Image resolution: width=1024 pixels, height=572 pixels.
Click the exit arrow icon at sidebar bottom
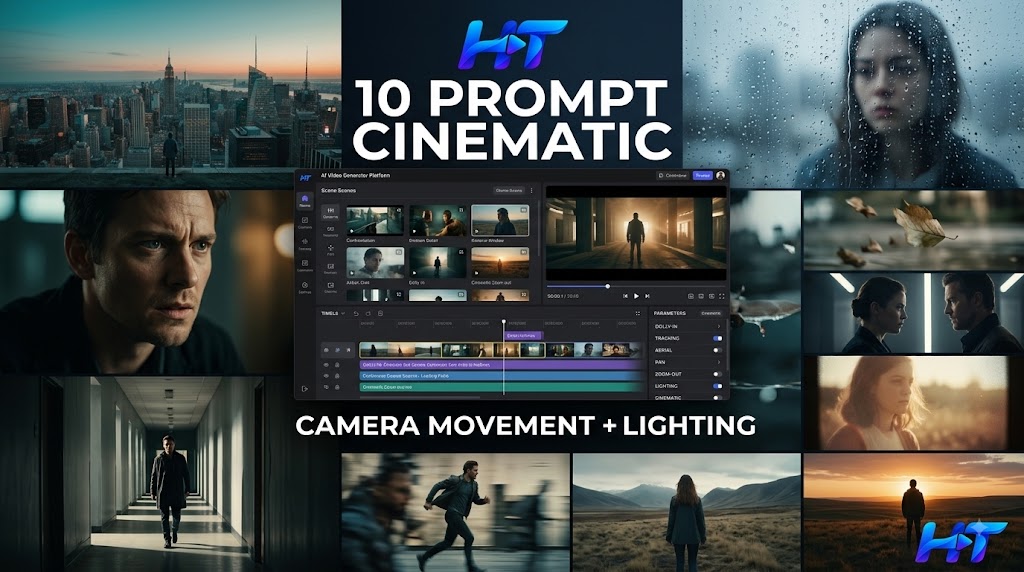[x=304, y=389]
